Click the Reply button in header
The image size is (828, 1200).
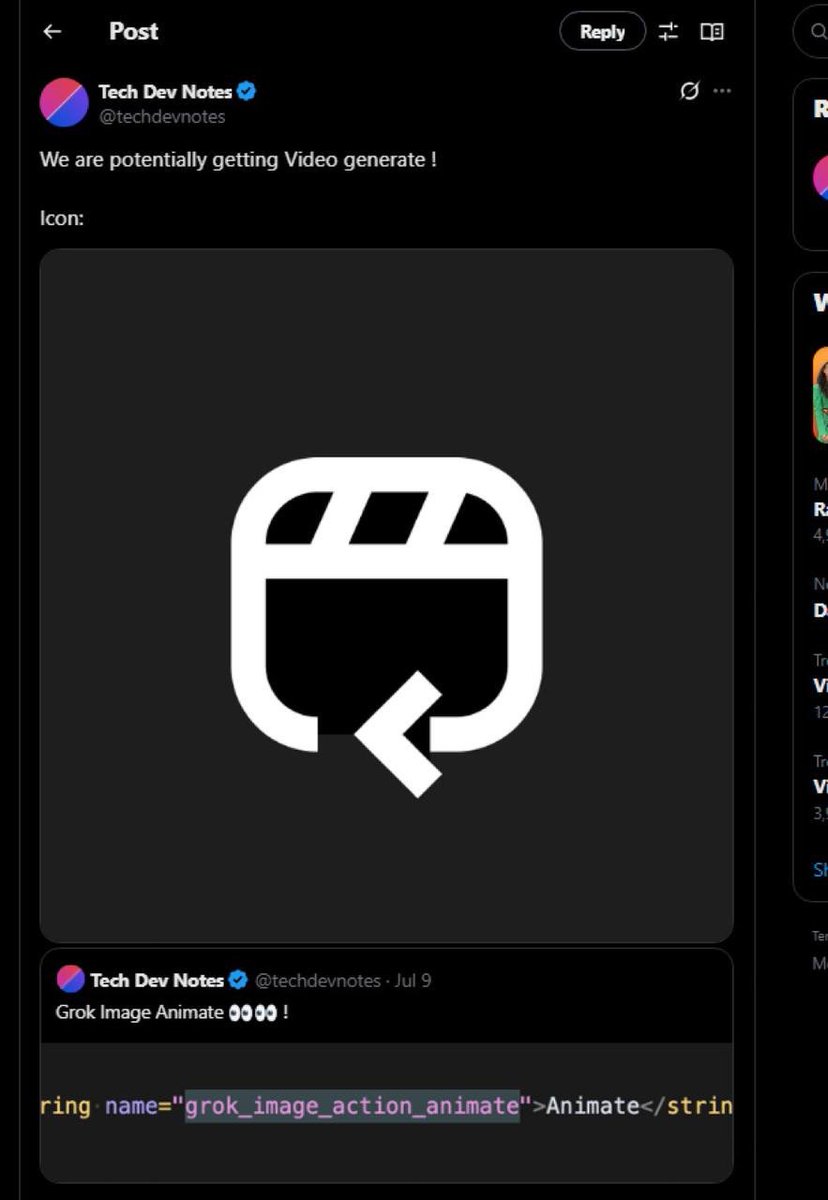coord(602,32)
